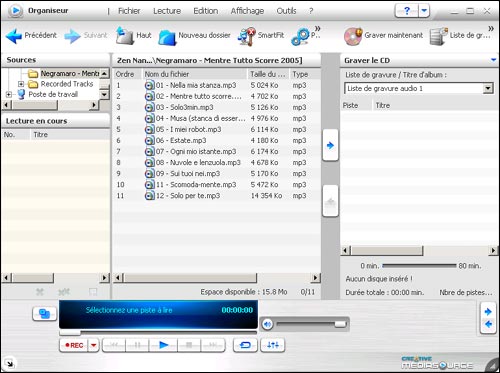Click the Suivant forward arrow
500x373 pixels.
point(72,36)
